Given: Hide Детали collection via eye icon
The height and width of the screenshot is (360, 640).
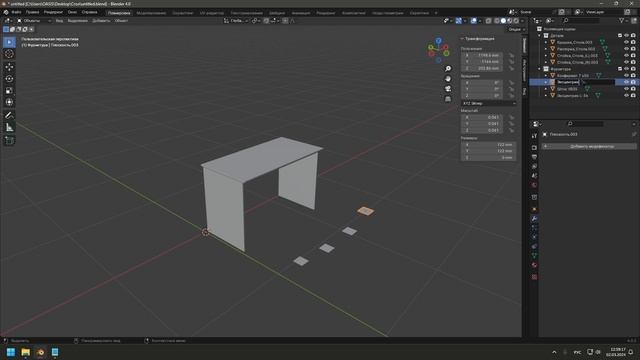Looking at the screenshot, I should click(x=627, y=36).
